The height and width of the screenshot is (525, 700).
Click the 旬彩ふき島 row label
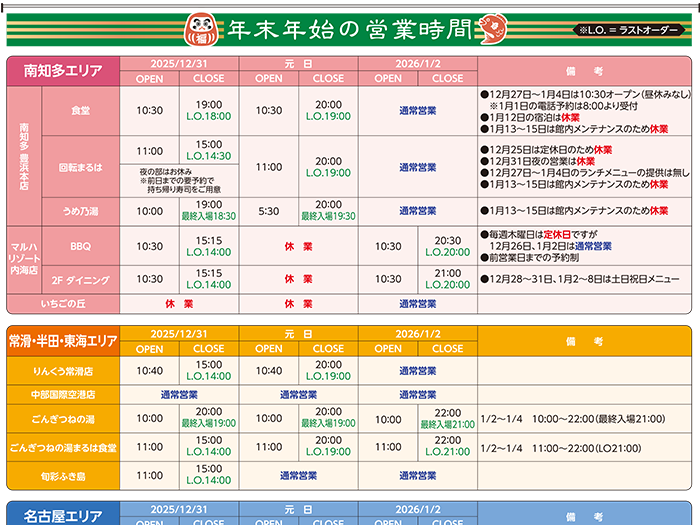click(x=63, y=476)
